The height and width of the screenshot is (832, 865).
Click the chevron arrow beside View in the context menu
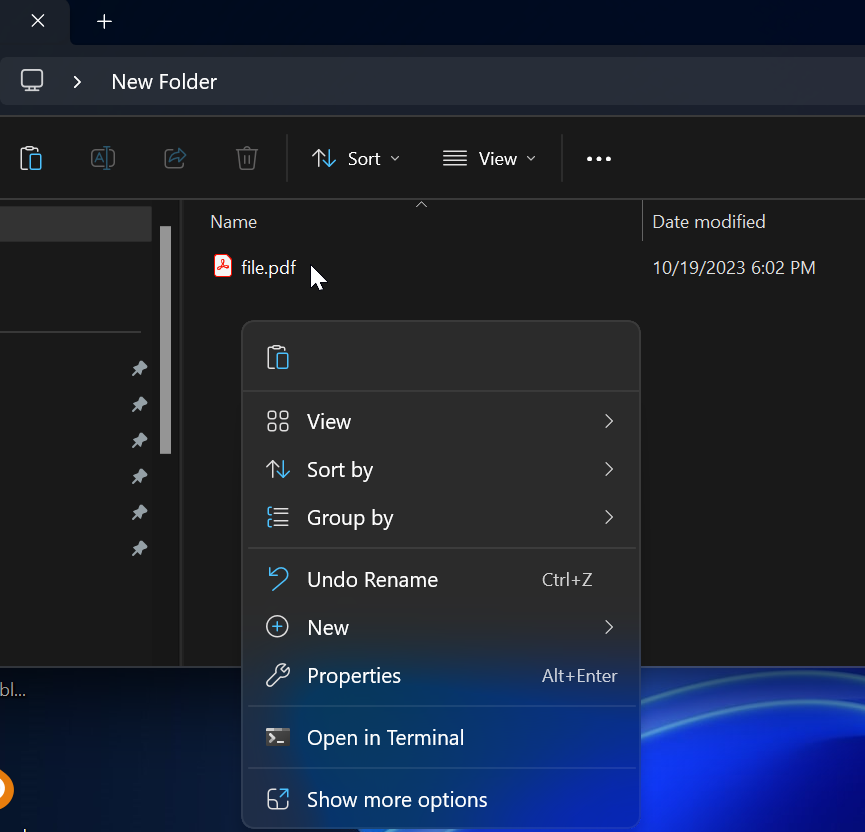tap(609, 422)
